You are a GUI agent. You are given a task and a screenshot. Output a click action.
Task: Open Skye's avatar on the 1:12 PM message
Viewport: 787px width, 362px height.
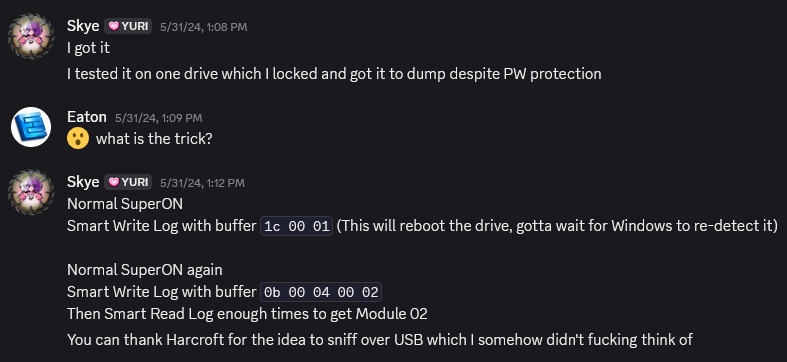(31, 192)
